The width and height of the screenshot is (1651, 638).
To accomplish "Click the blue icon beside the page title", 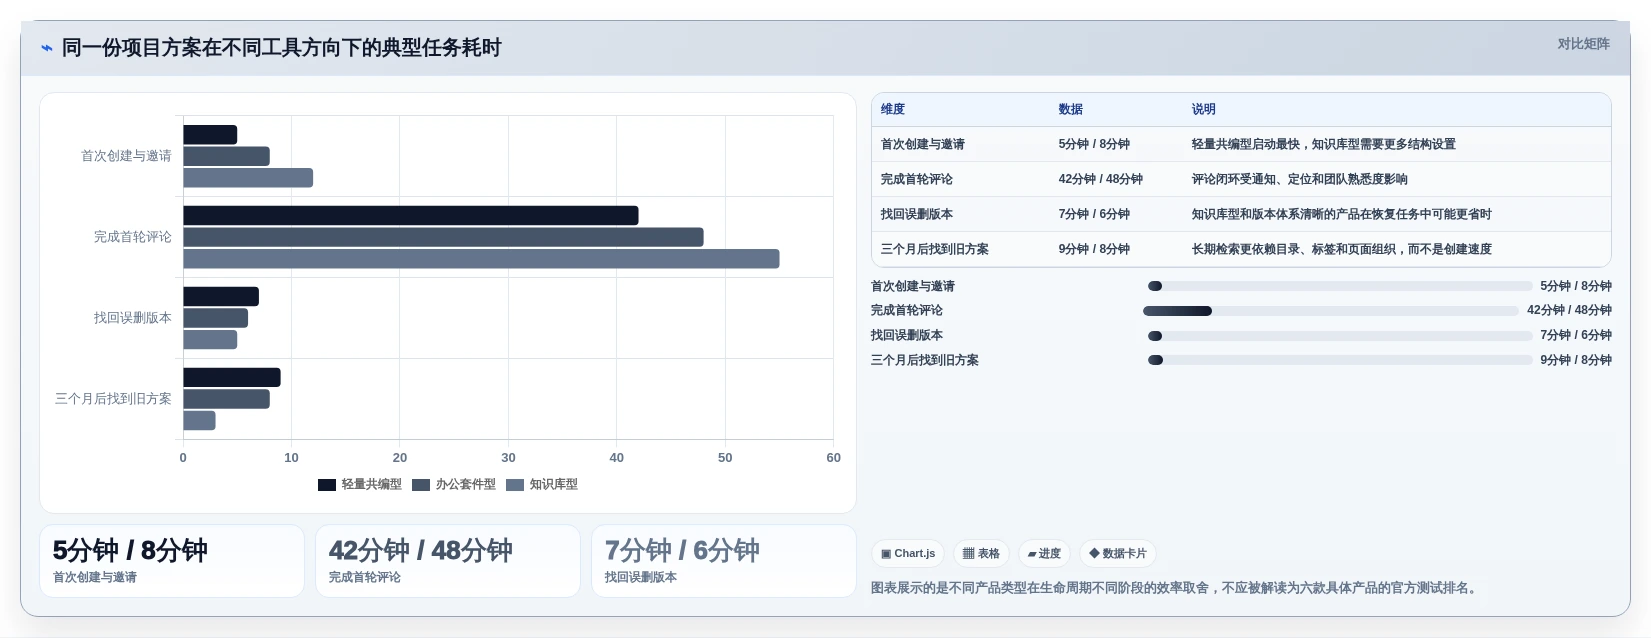I will (x=46, y=48).
